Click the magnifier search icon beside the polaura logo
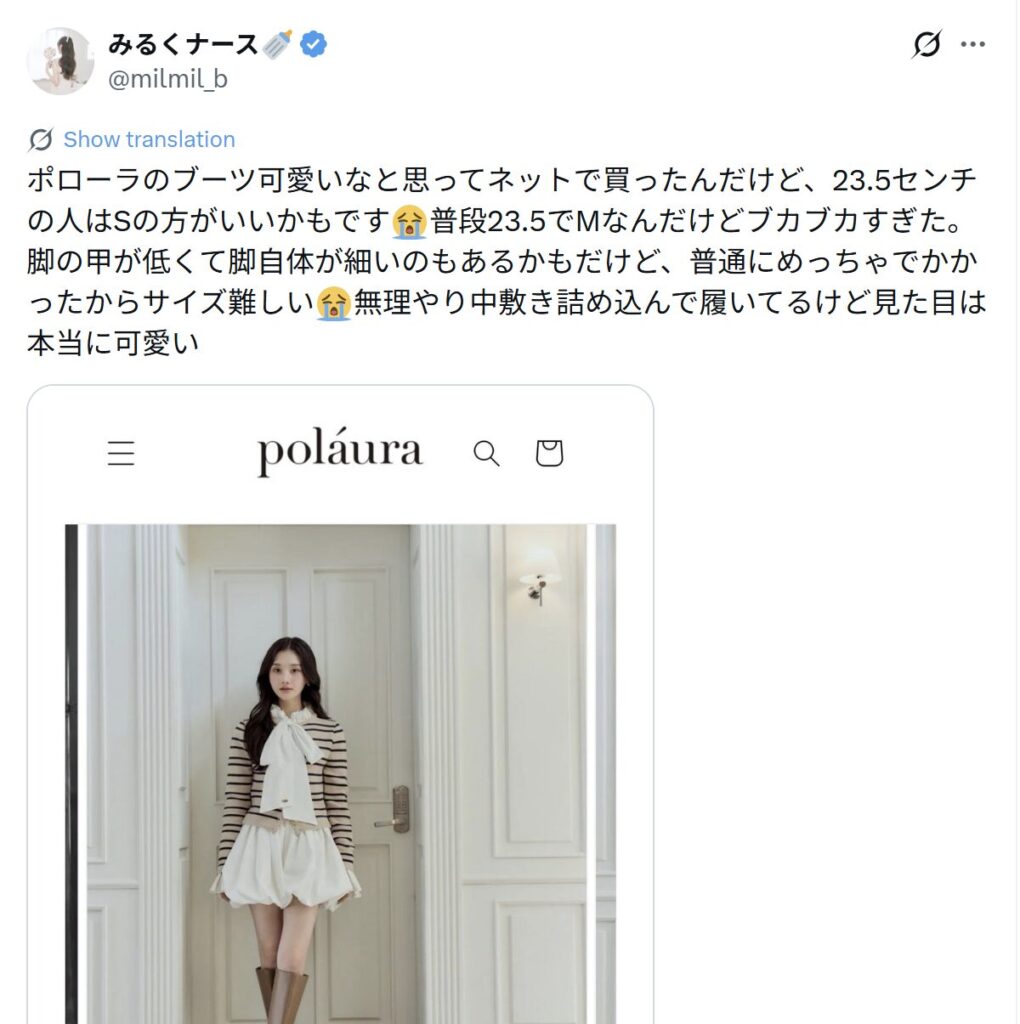This screenshot has height=1024, width=1020. tap(486, 453)
